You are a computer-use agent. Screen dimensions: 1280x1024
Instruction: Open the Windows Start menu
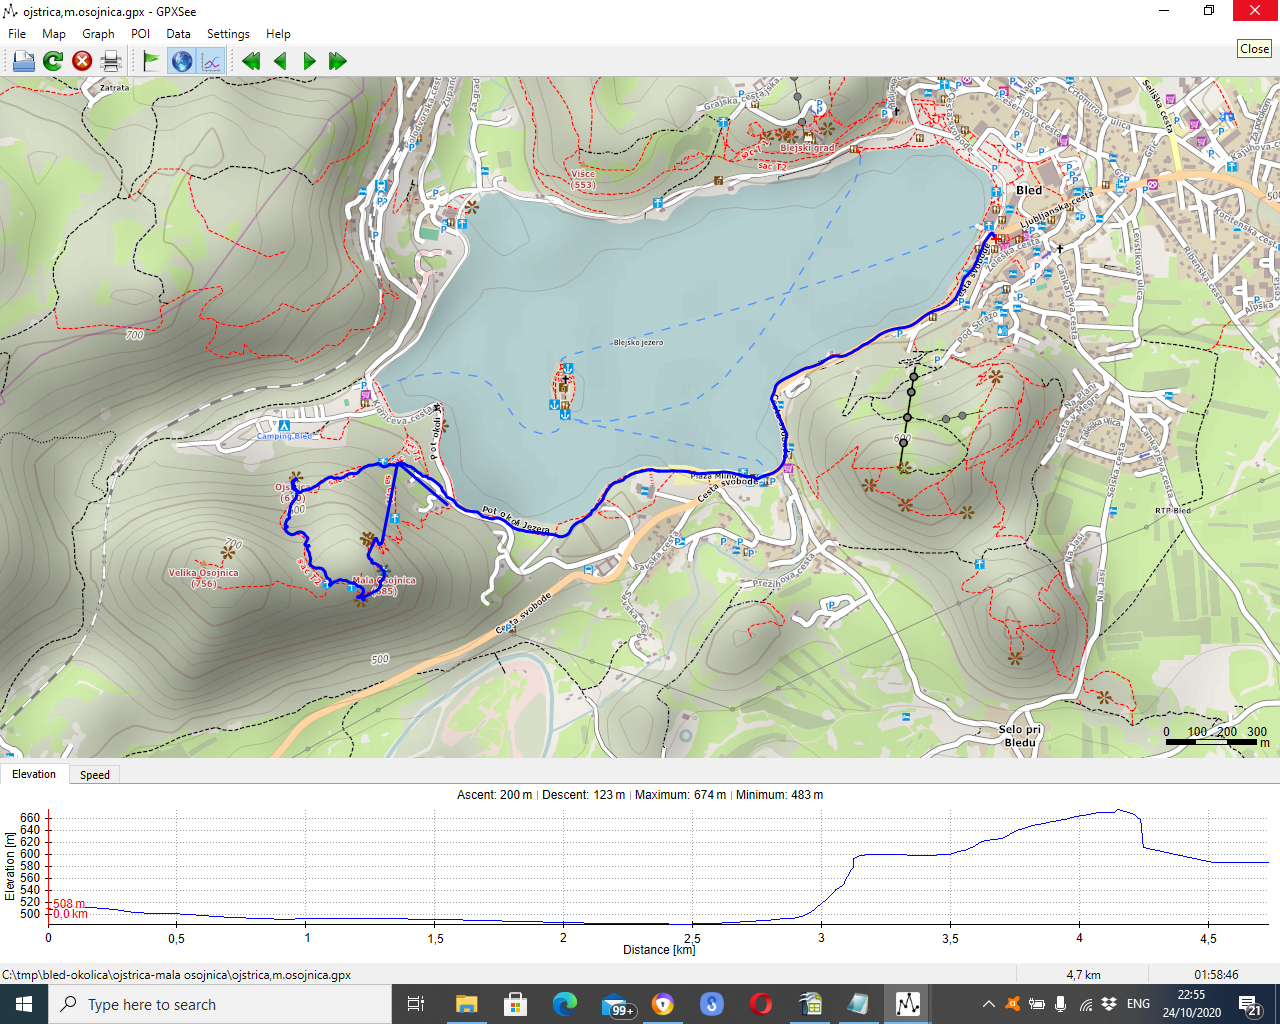tap(24, 1004)
